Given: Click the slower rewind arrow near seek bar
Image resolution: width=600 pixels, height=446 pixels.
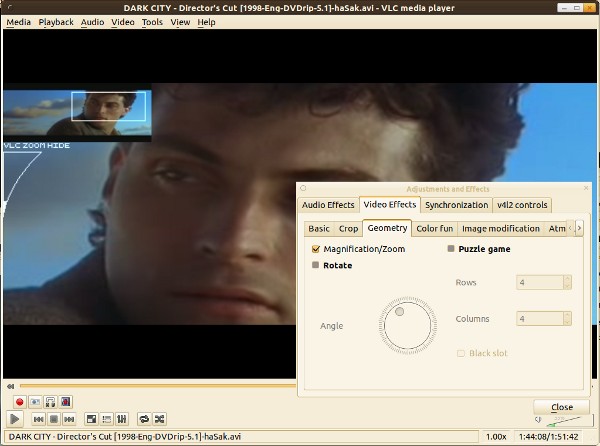Looking at the screenshot, I should (10, 386).
